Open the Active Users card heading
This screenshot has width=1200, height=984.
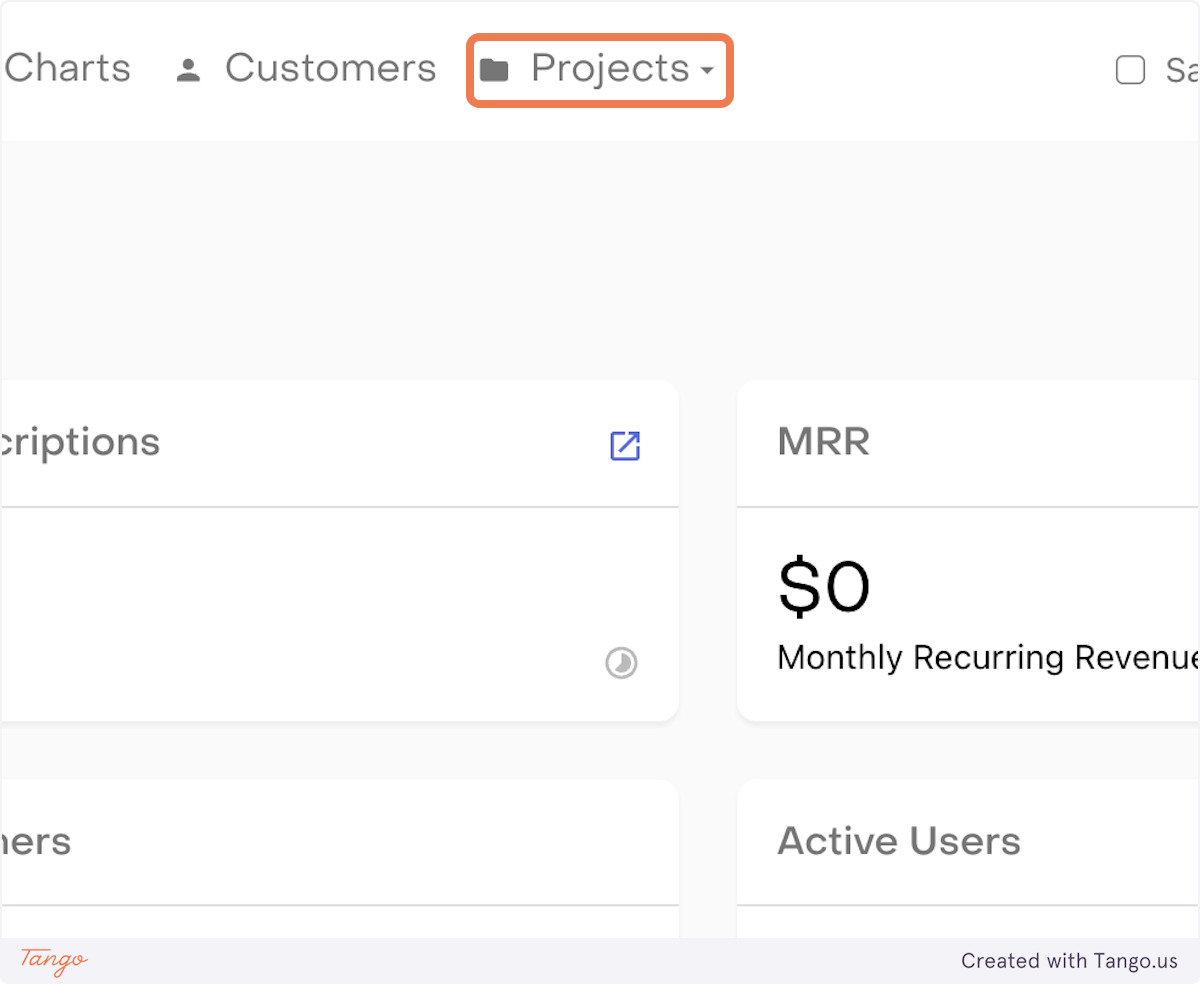(899, 841)
